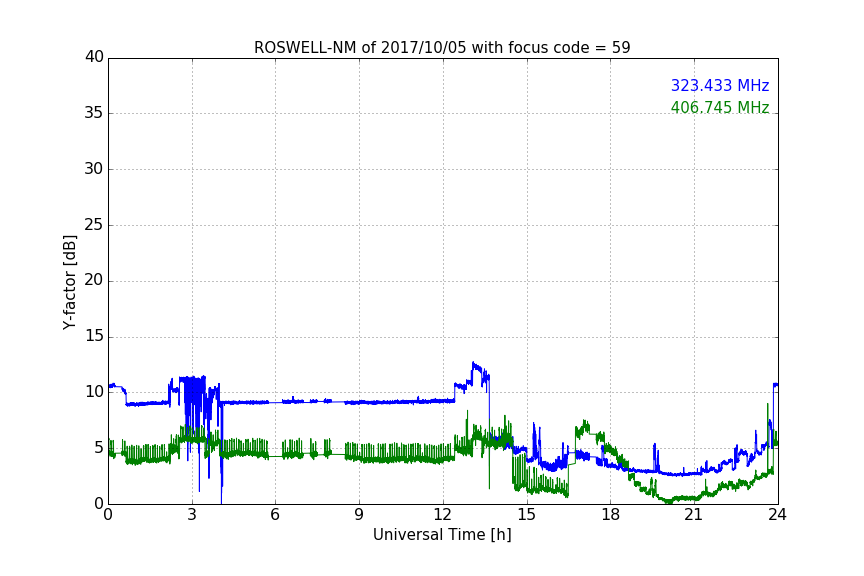Click y-axis tick label 30
This screenshot has width=864, height=576.
click(94, 169)
